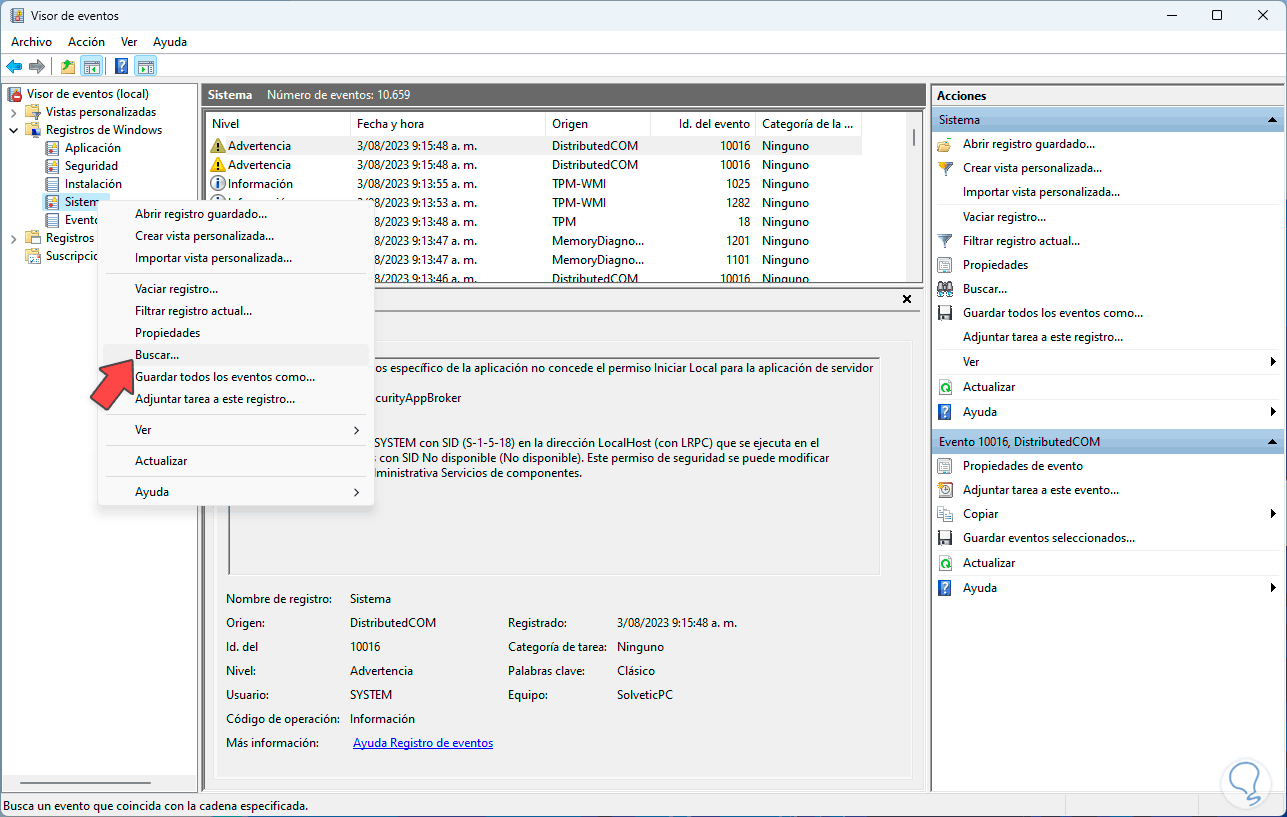1287x817 pixels.
Task: Toggle the console tree toolbar icon
Action: point(92,67)
